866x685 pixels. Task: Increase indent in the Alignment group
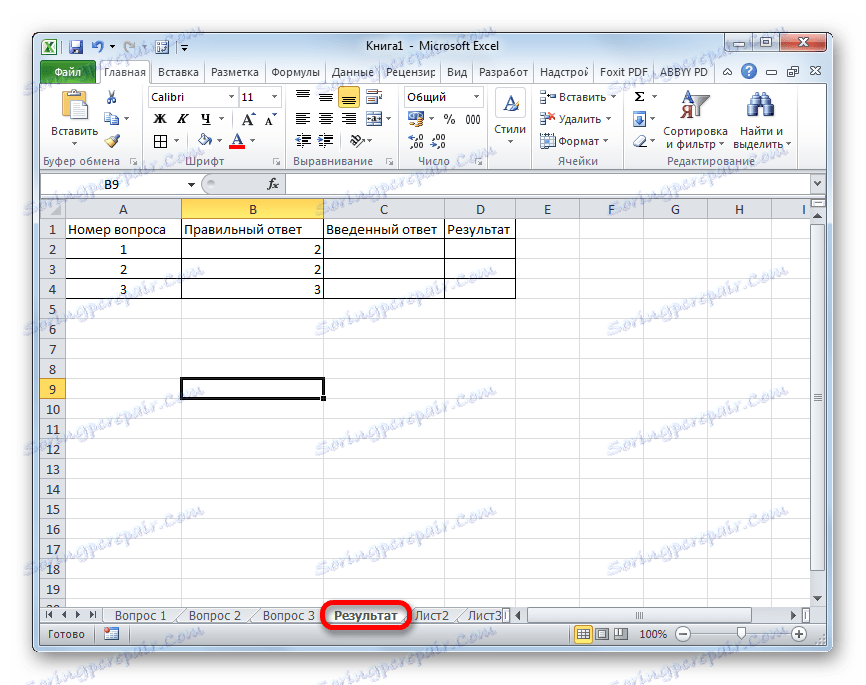(326, 140)
